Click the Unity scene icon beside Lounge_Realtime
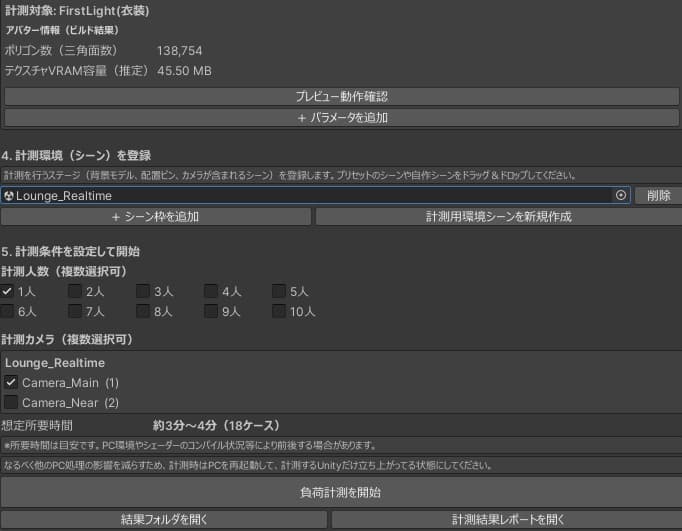This screenshot has width=682, height=531. tap(8, 196)
